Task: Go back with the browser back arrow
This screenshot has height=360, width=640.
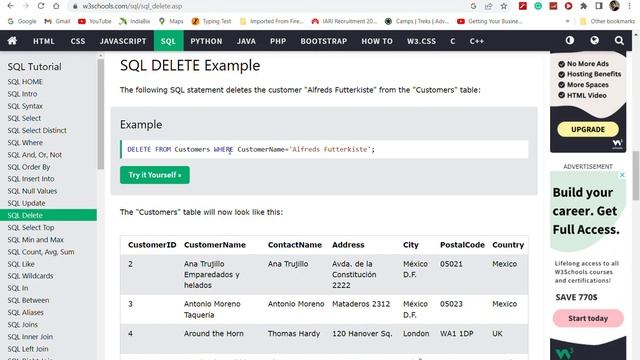Action: tap(11, 6)
